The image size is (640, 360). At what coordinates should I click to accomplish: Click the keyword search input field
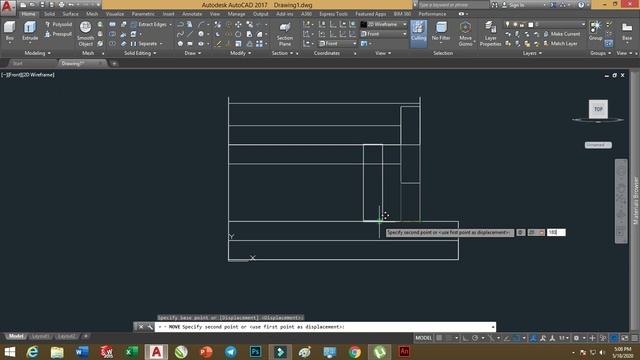coord(453,5)
